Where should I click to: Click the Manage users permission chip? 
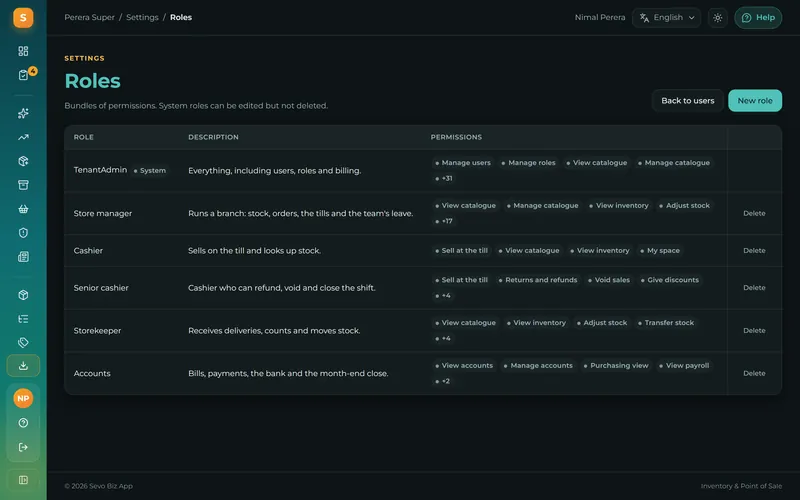point(463,163)
